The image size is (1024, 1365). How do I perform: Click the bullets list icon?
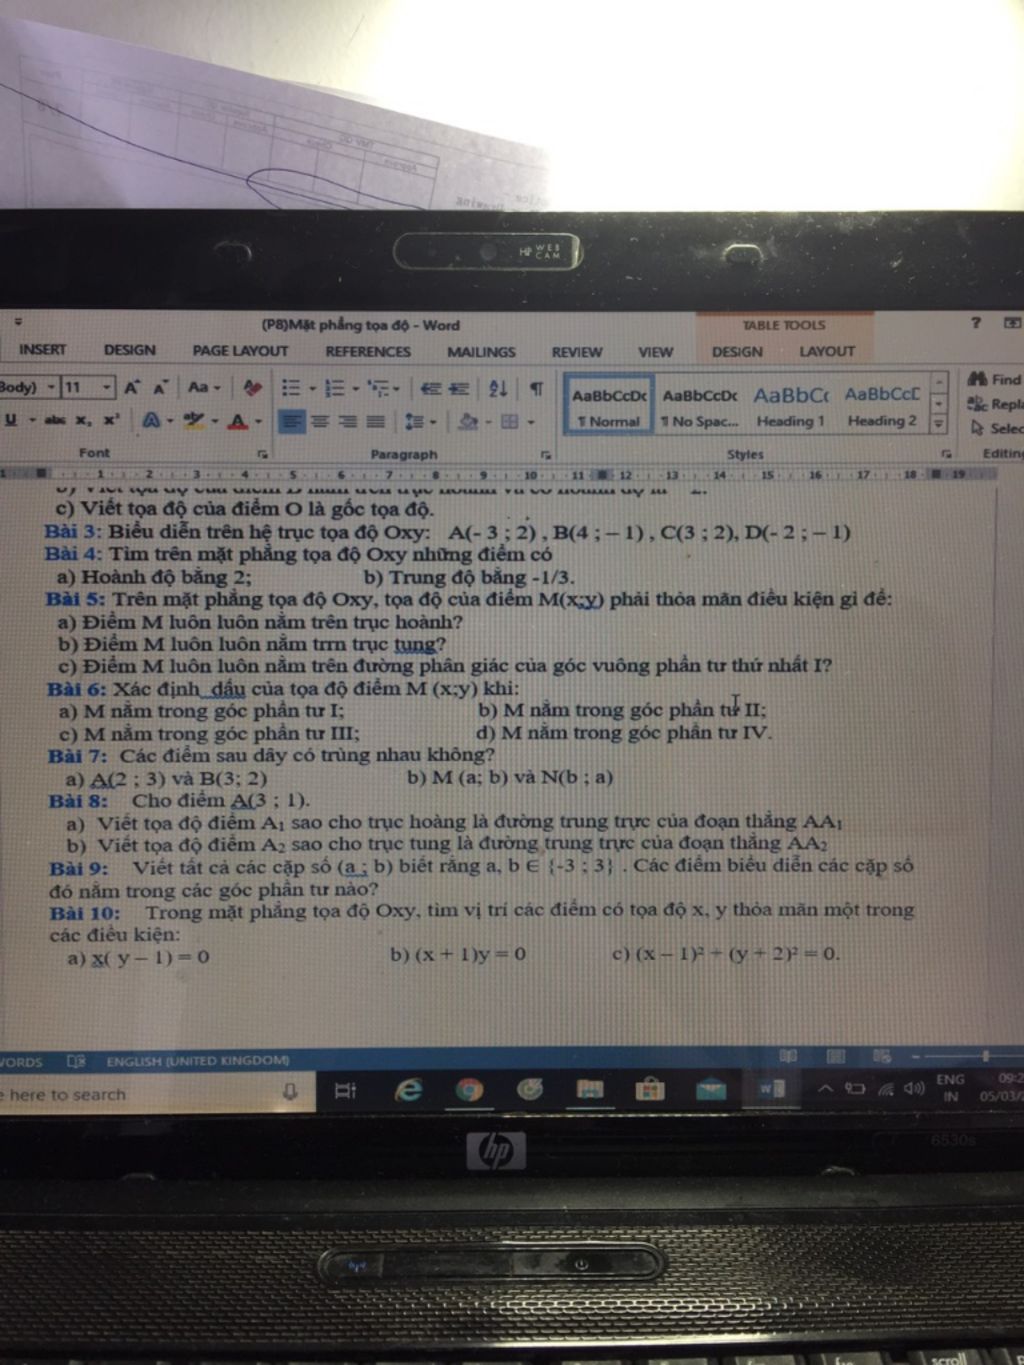pos(291,387)
